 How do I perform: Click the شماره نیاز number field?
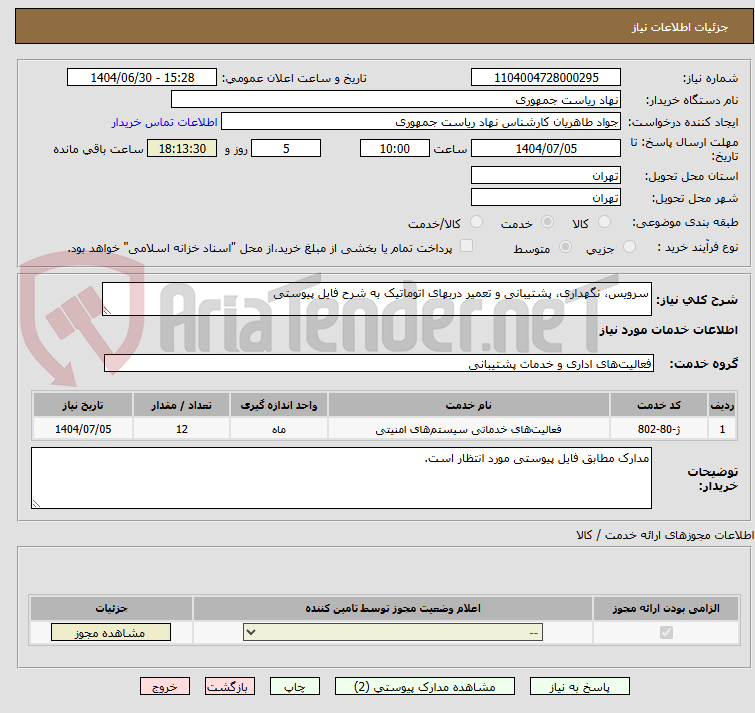(545, 78)
